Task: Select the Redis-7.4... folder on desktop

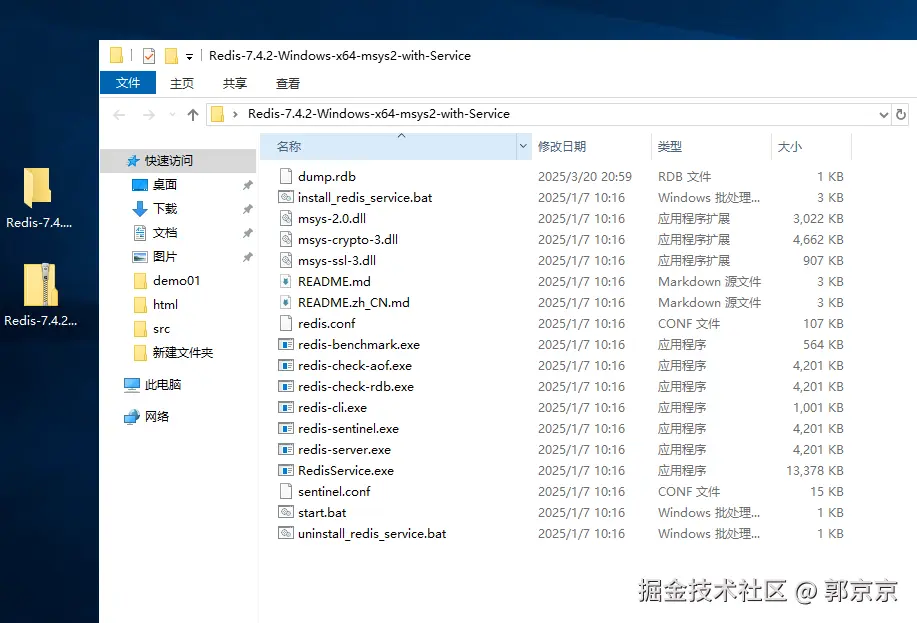Action: [x=39, y=198]
